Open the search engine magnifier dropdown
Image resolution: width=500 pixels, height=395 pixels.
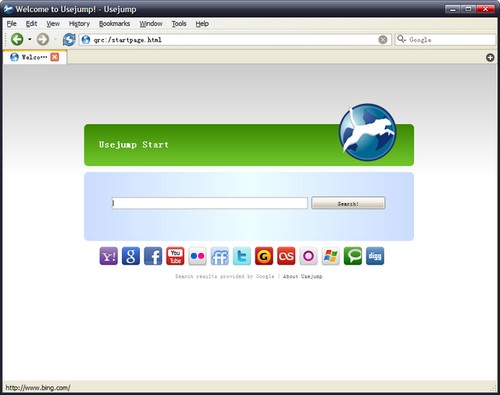tap(401, 39)
